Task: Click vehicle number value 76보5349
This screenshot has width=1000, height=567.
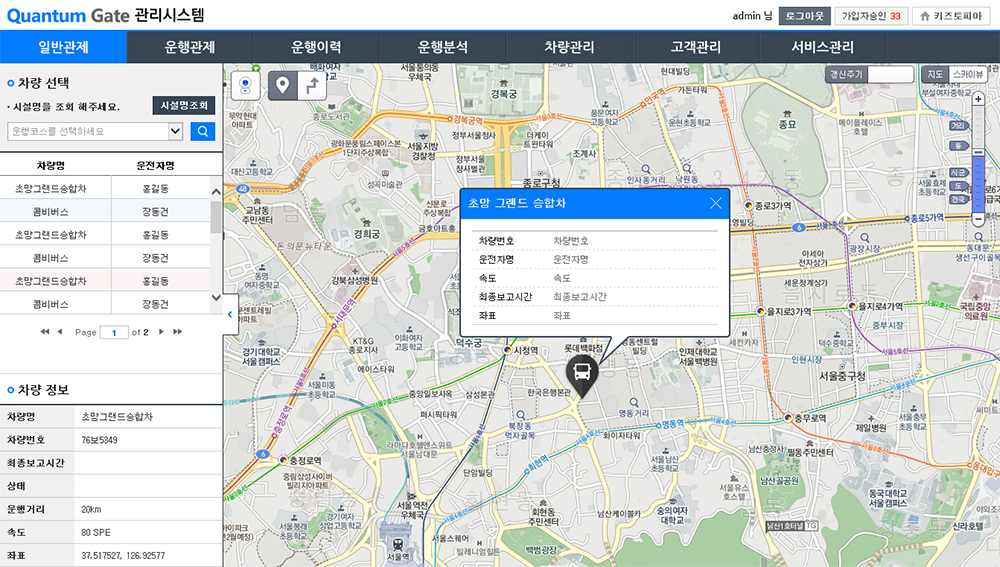Action: 99,440
